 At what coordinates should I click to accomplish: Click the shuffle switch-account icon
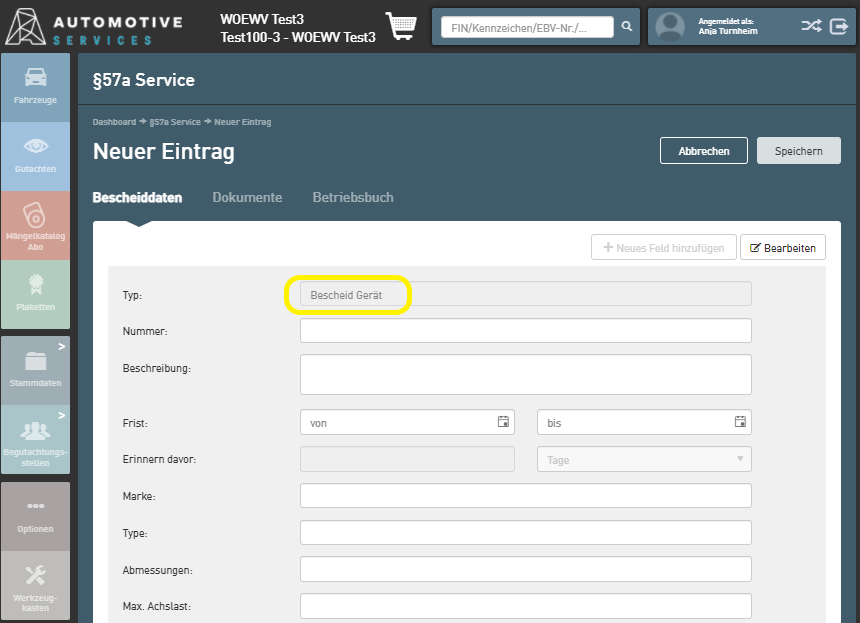click(811, 26)
